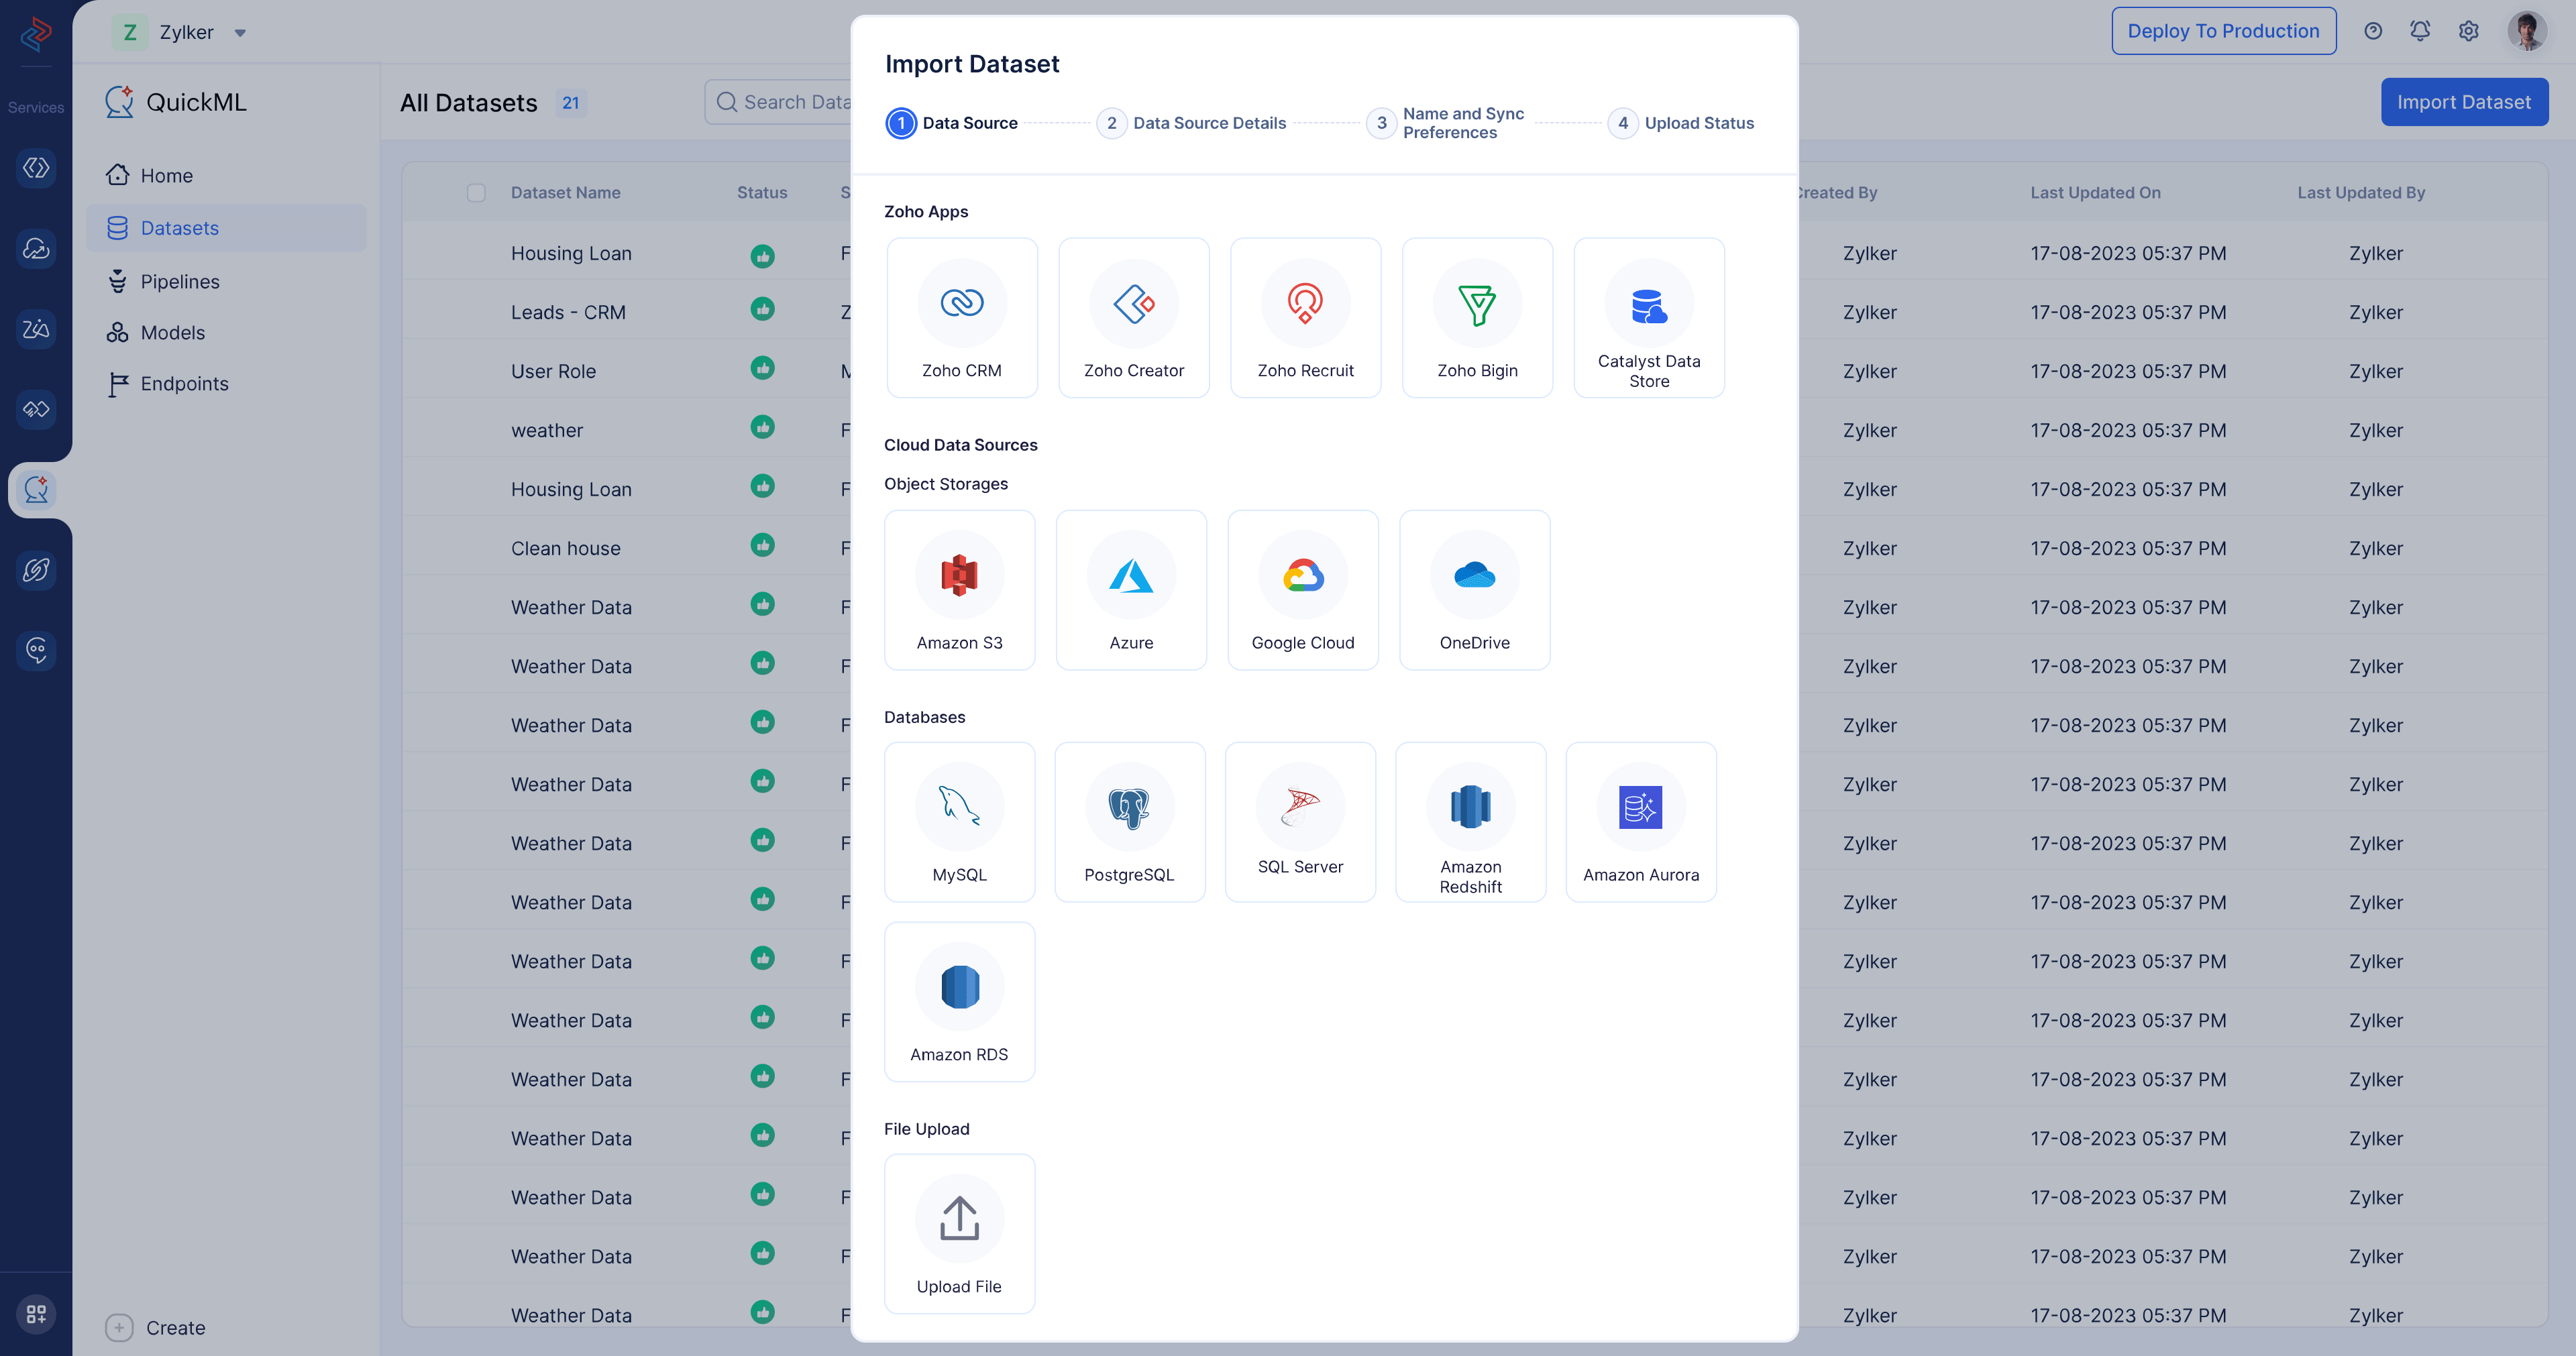
Task: Toggle the select-all datasets checkbox
Action: point(476,192)
